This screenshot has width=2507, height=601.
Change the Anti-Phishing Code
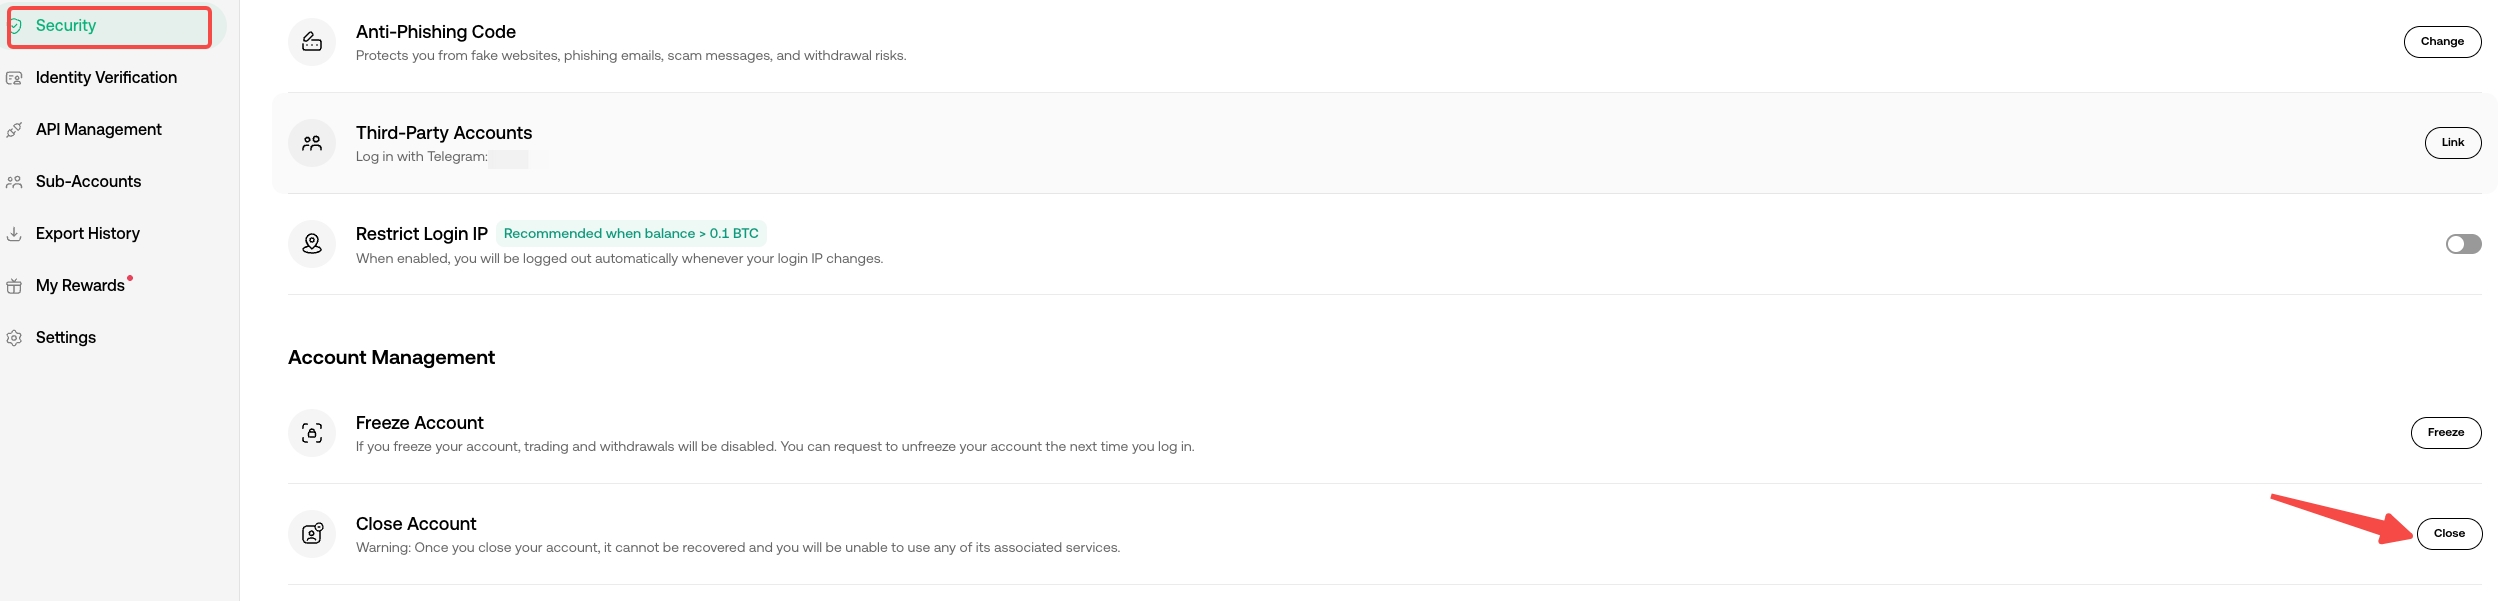[2442, 42]
